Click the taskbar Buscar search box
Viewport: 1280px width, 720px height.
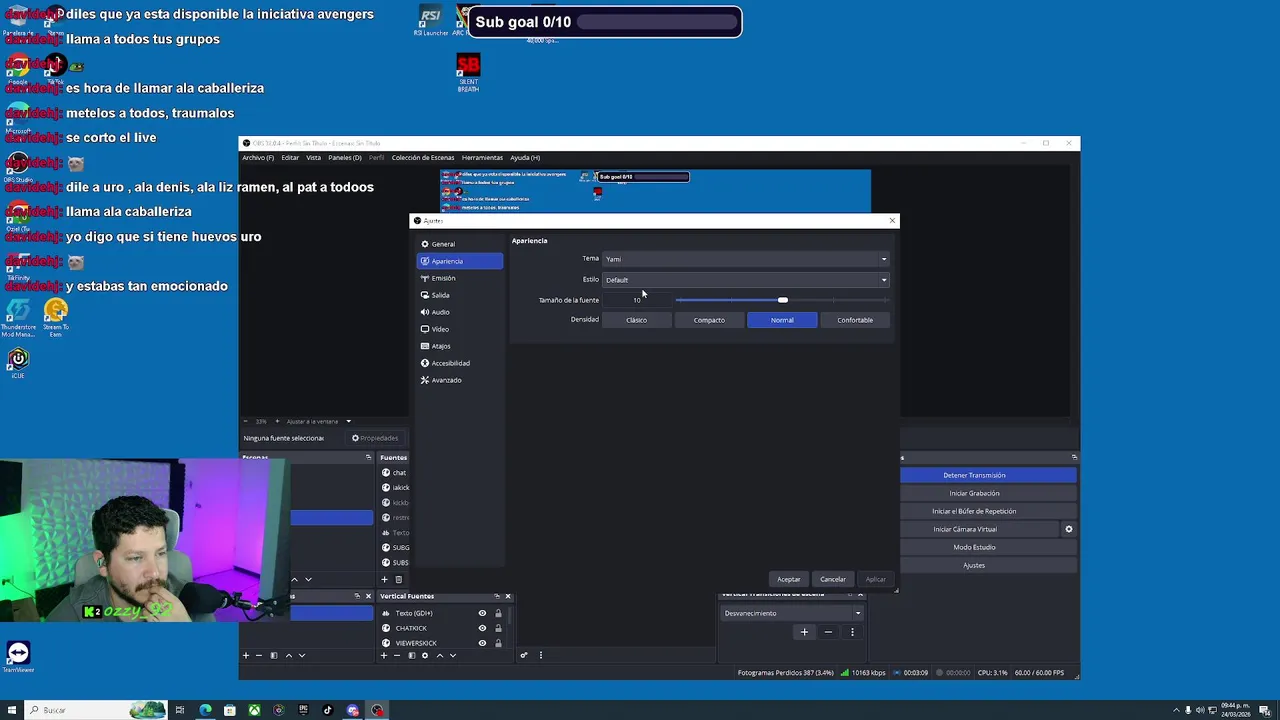tap(96, 710)
